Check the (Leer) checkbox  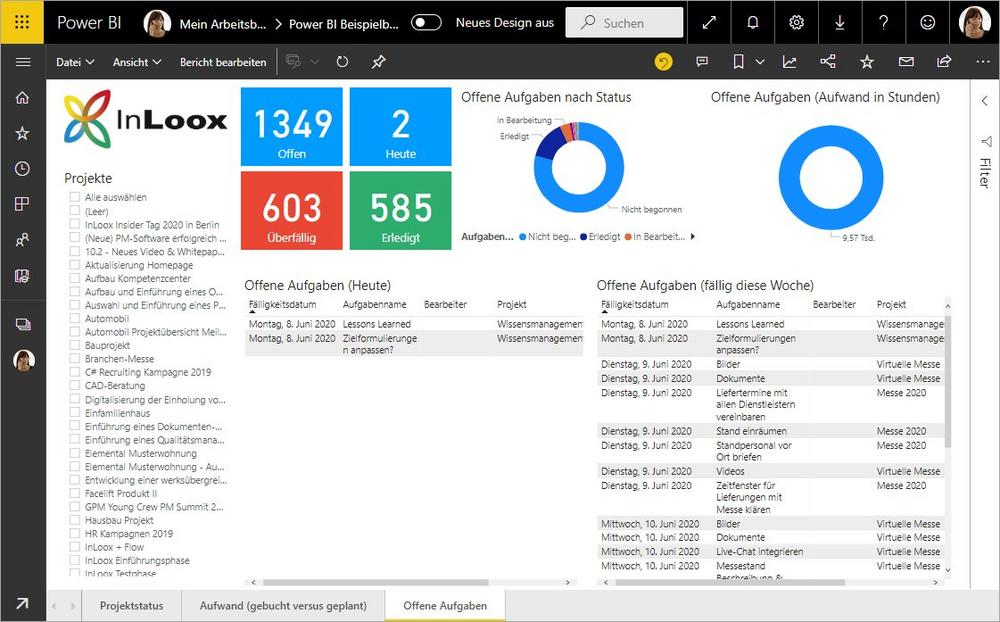click(75, 211)
